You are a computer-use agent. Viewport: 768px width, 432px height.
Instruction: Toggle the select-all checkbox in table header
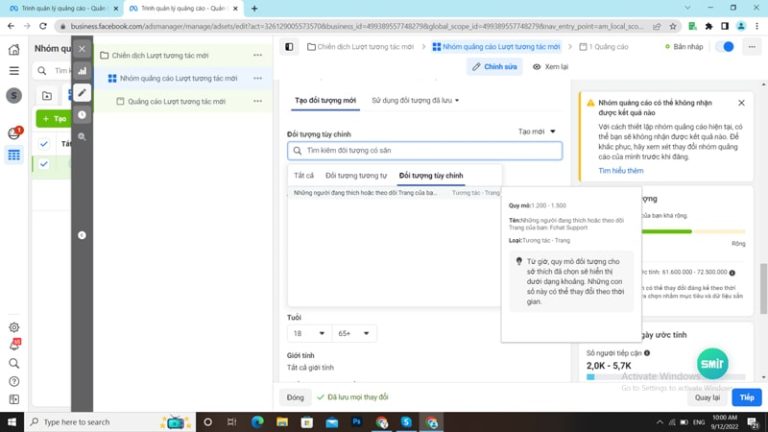point(44,143)
